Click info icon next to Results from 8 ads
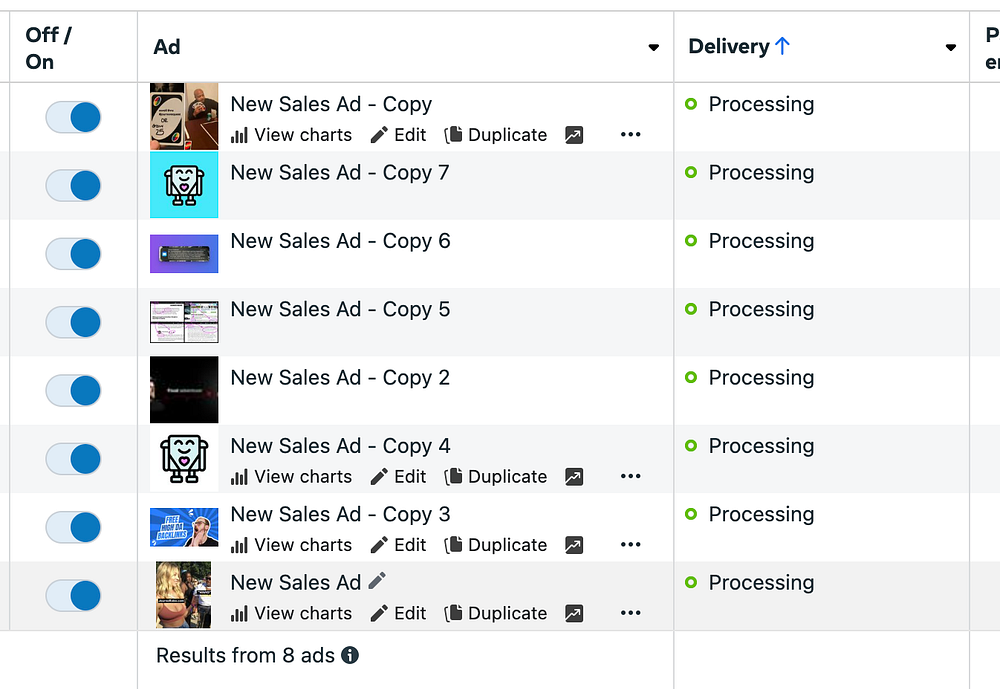 [x=350, y=656]
